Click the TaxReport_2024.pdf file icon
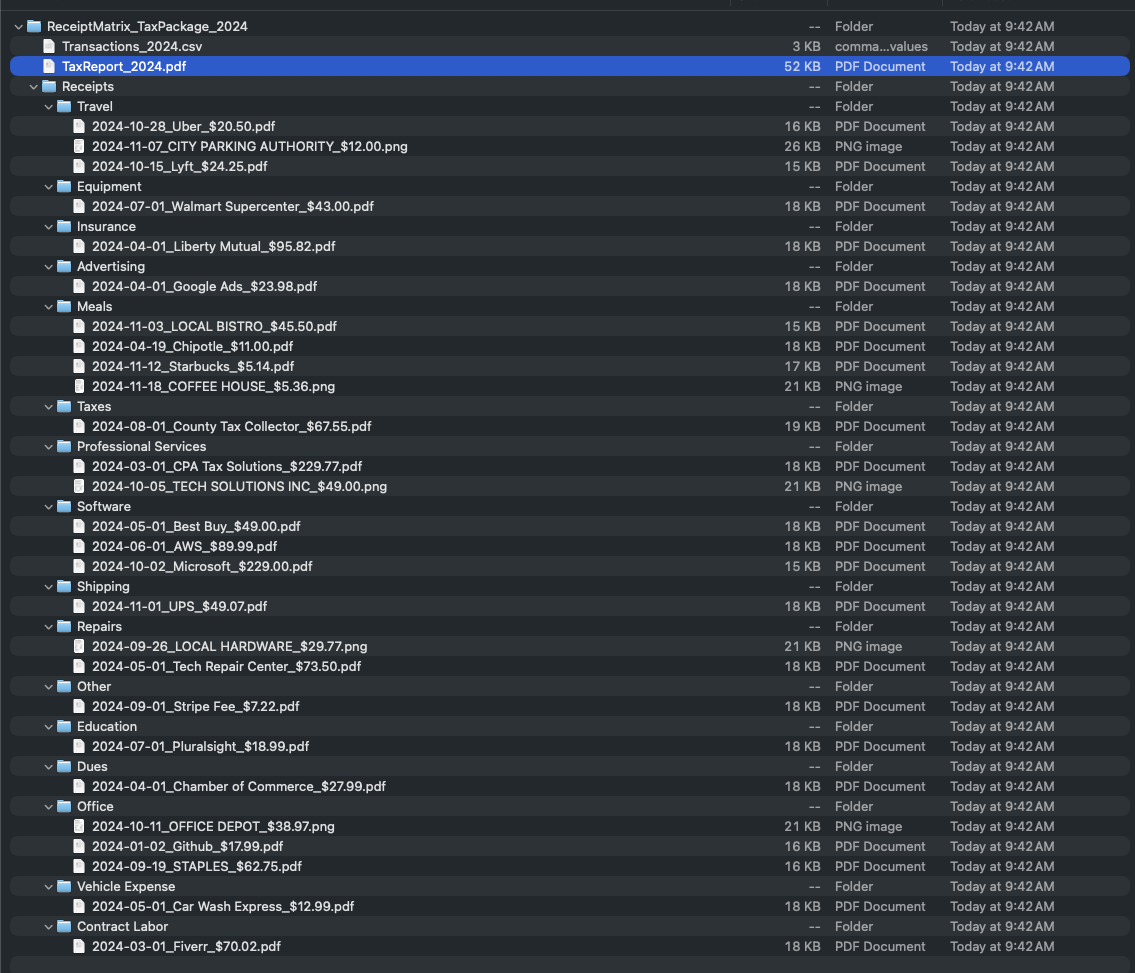 49,66
